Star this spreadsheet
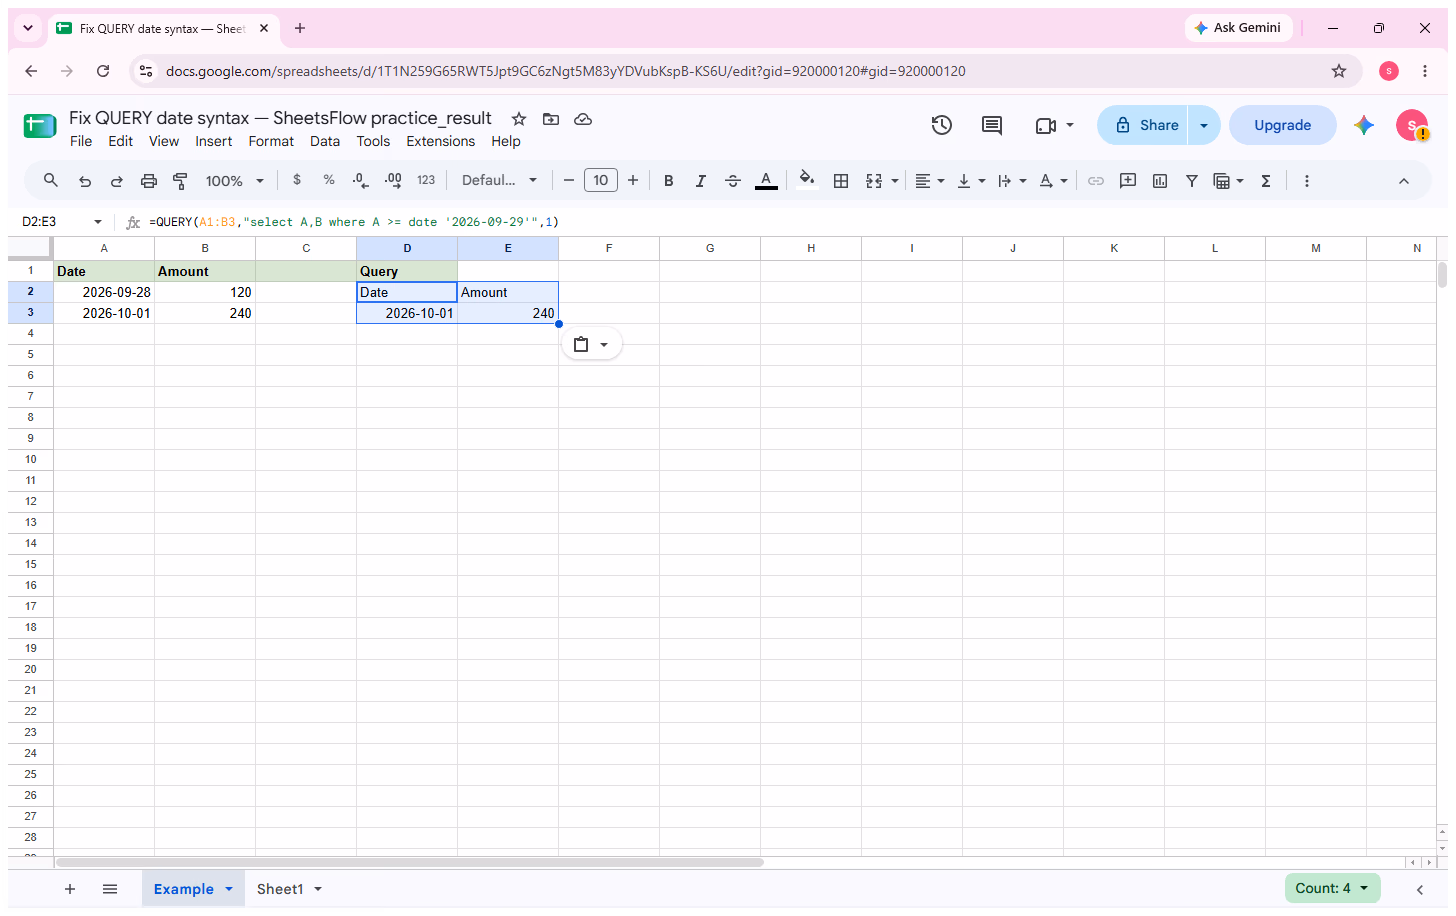 (x=519, y=119)
